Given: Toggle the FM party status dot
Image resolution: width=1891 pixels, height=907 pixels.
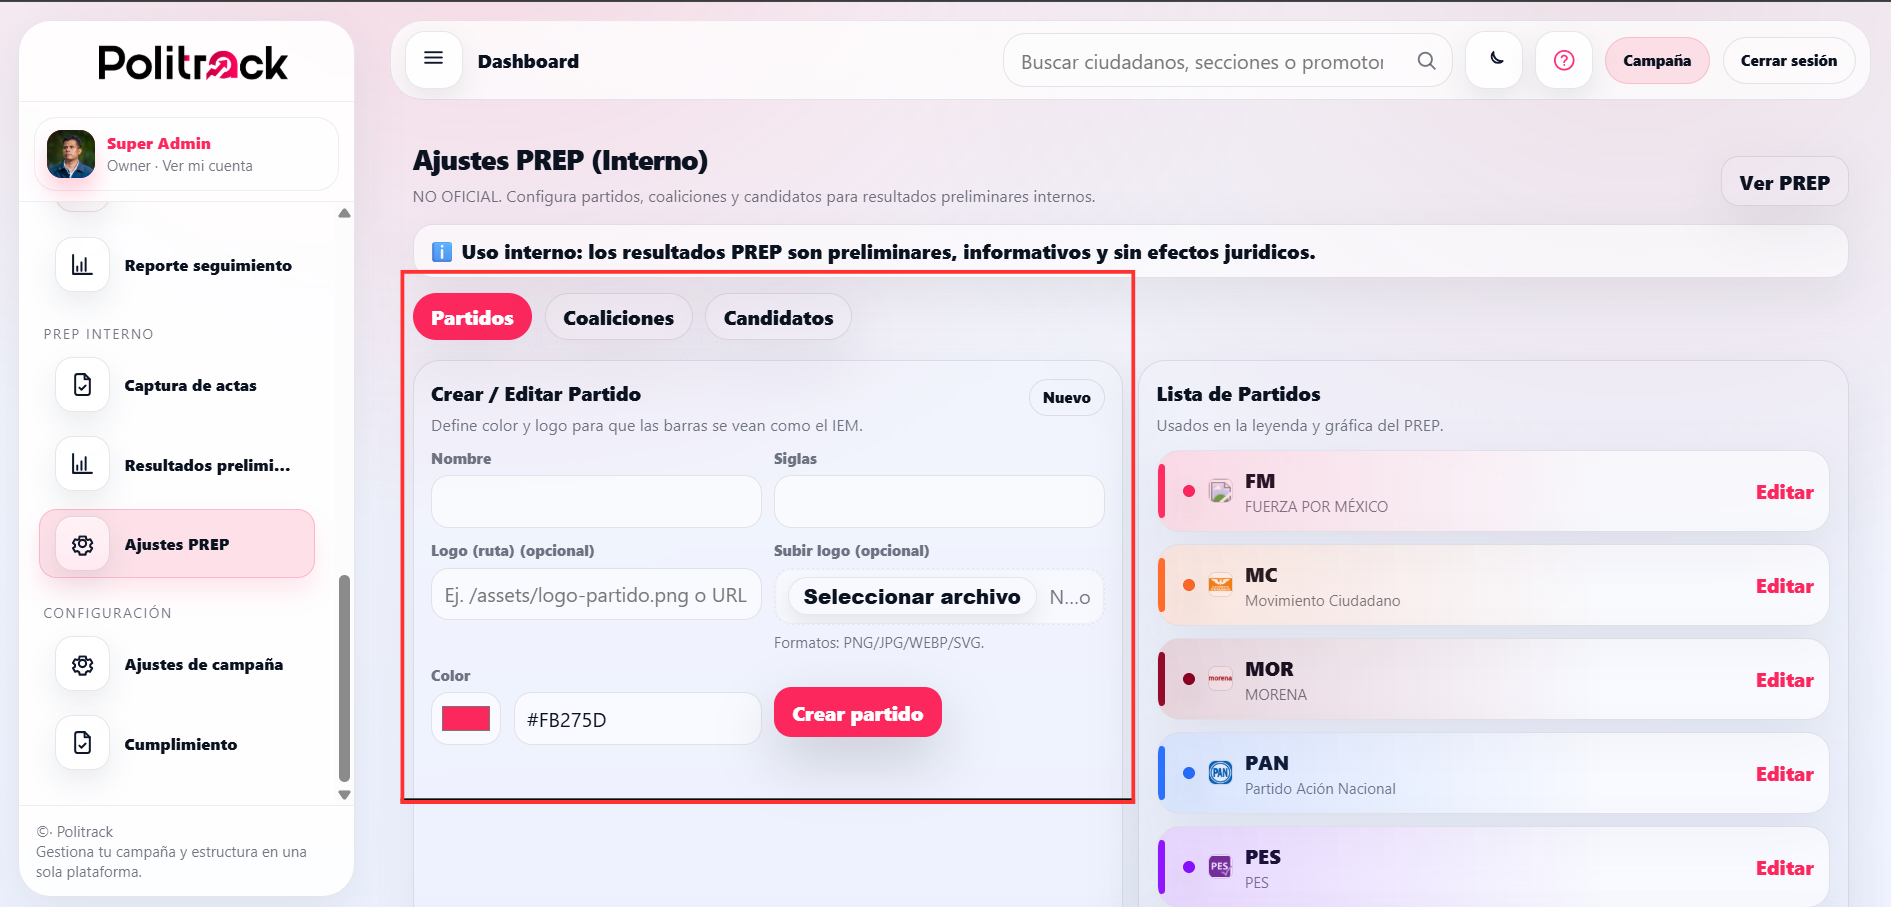Looking at the screenshot, I should [x=1189, y=491].
